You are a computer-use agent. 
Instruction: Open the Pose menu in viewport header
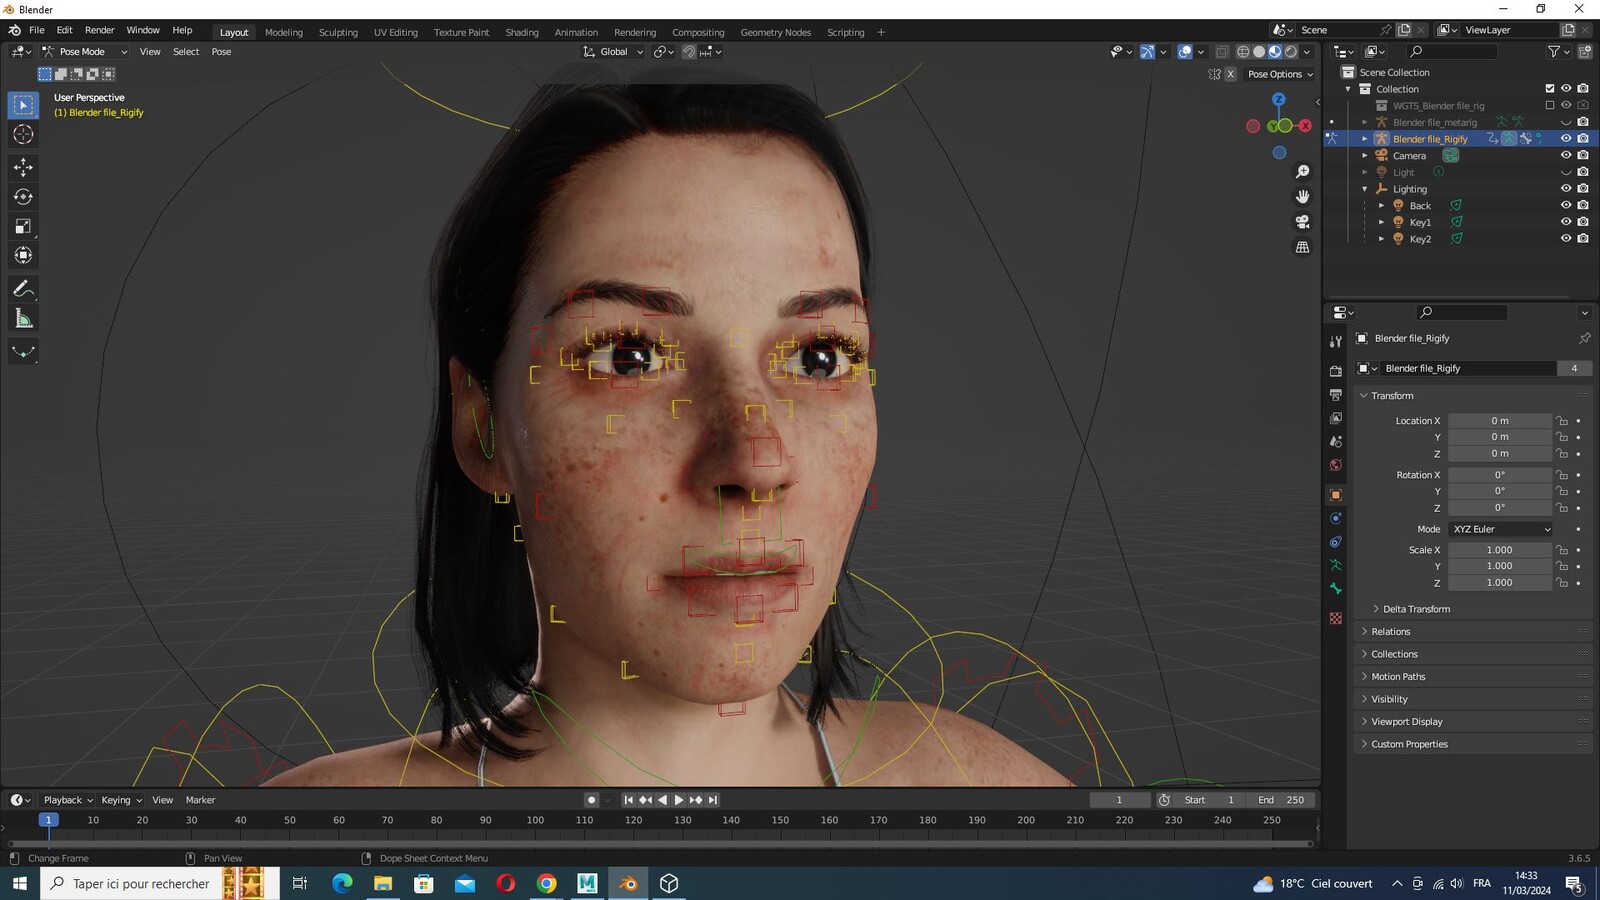(x=221, y=52)
